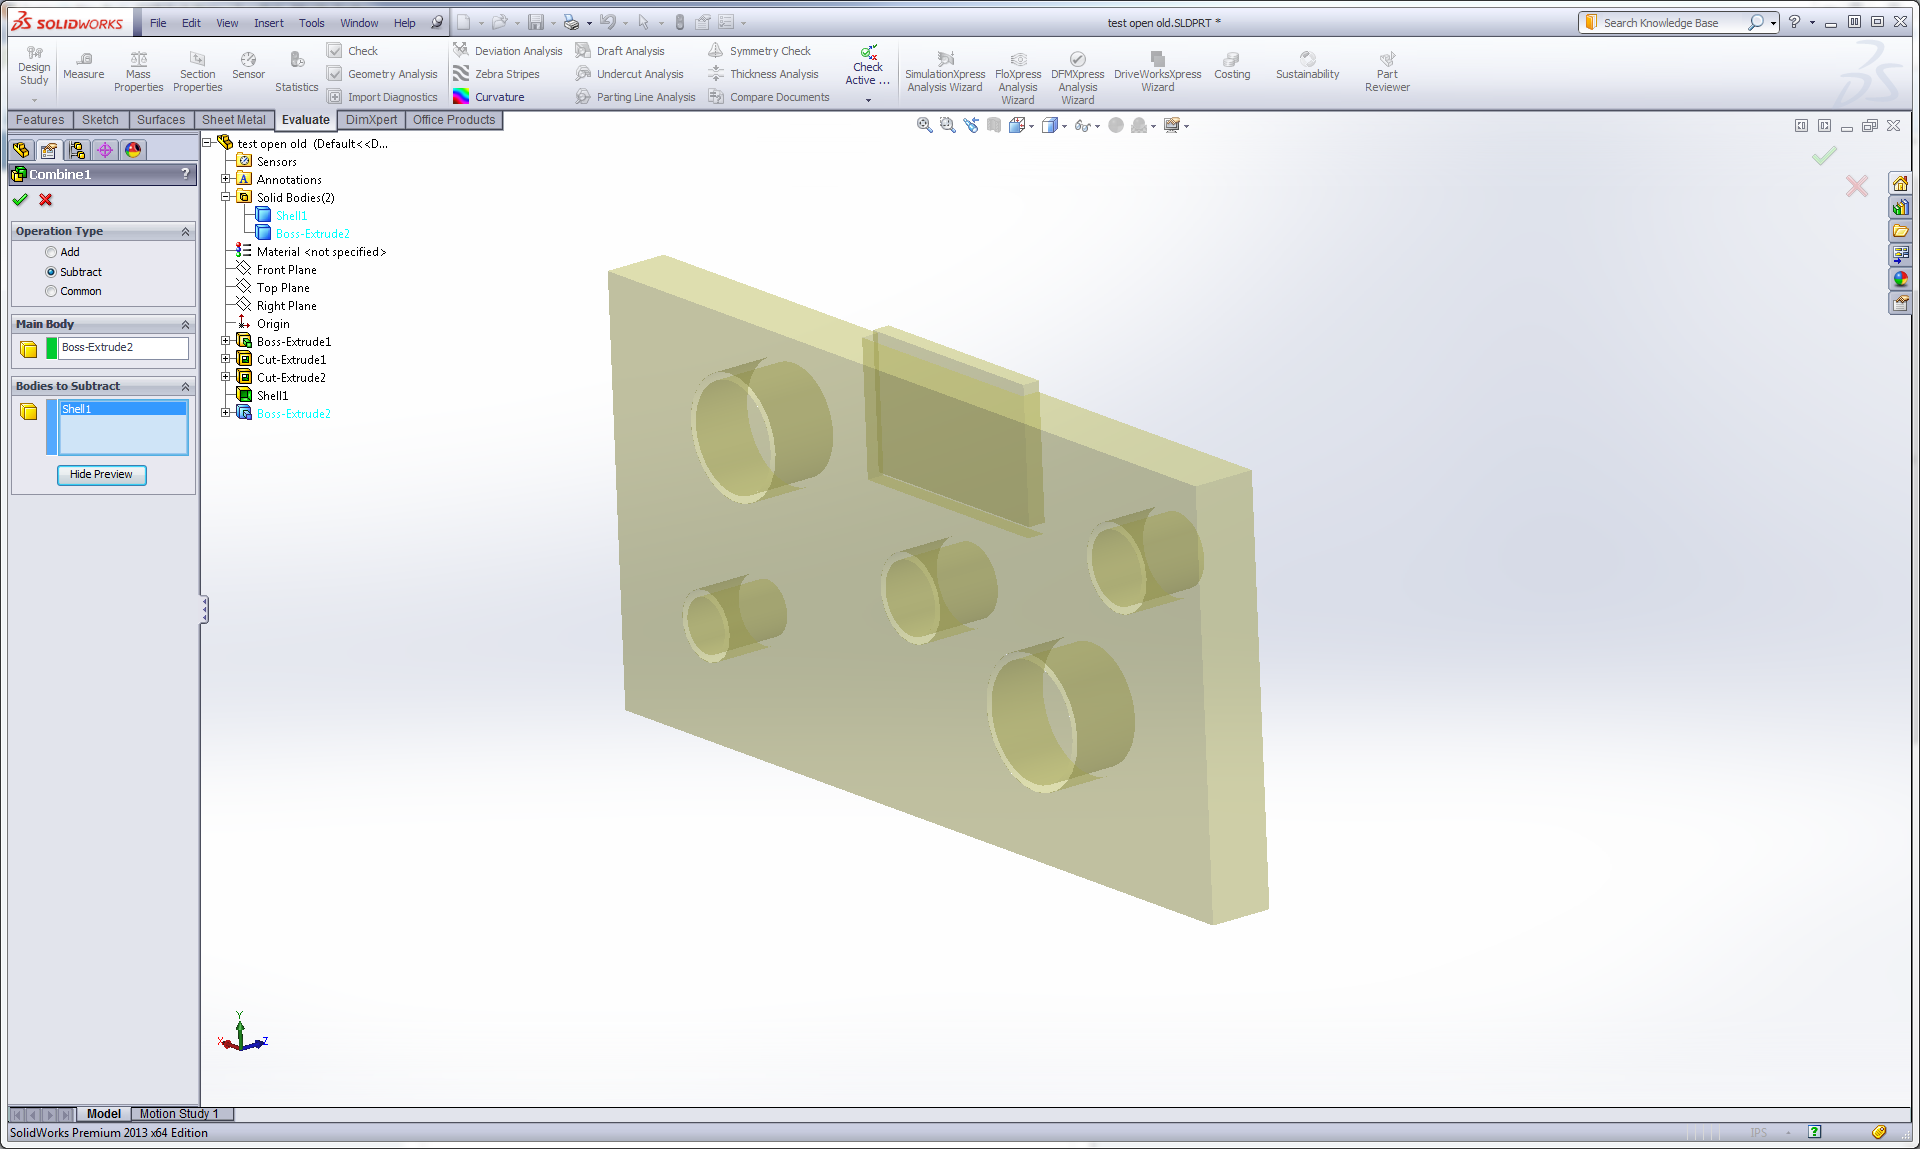Click the Hide Preview button
The width and height of the screenshot is (1920, 1149).
(101, 475)
